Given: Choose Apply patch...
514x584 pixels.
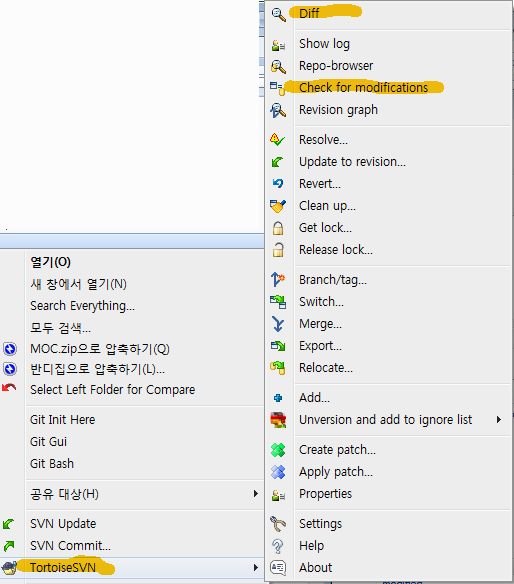Looking at the screenshot, I should tap(336, 472).
